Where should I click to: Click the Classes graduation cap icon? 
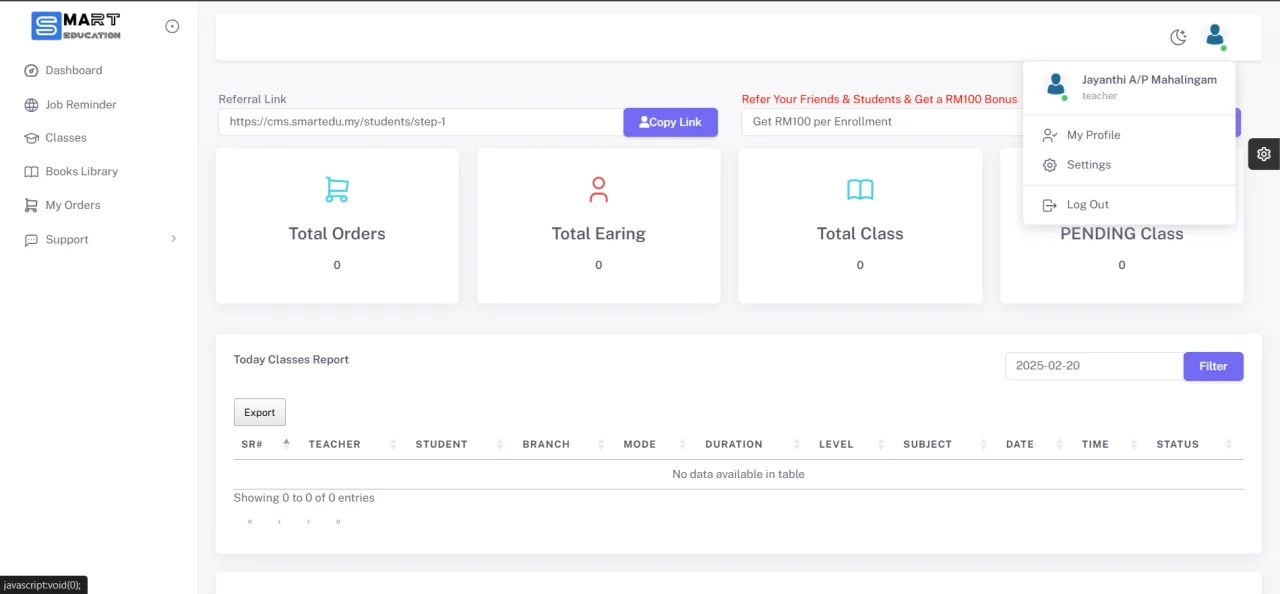[x=31, y=138]
